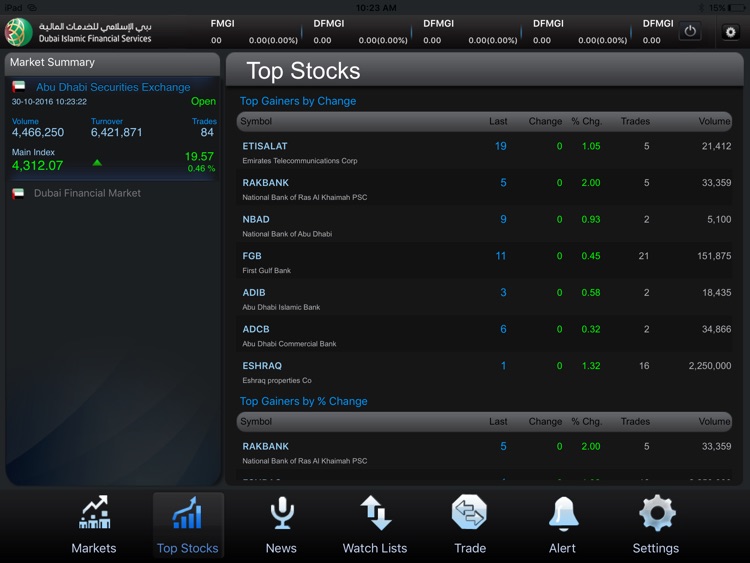This screenshot has width=750, height=563.
Task: Open the Trade tab
Action: (470, 525)
